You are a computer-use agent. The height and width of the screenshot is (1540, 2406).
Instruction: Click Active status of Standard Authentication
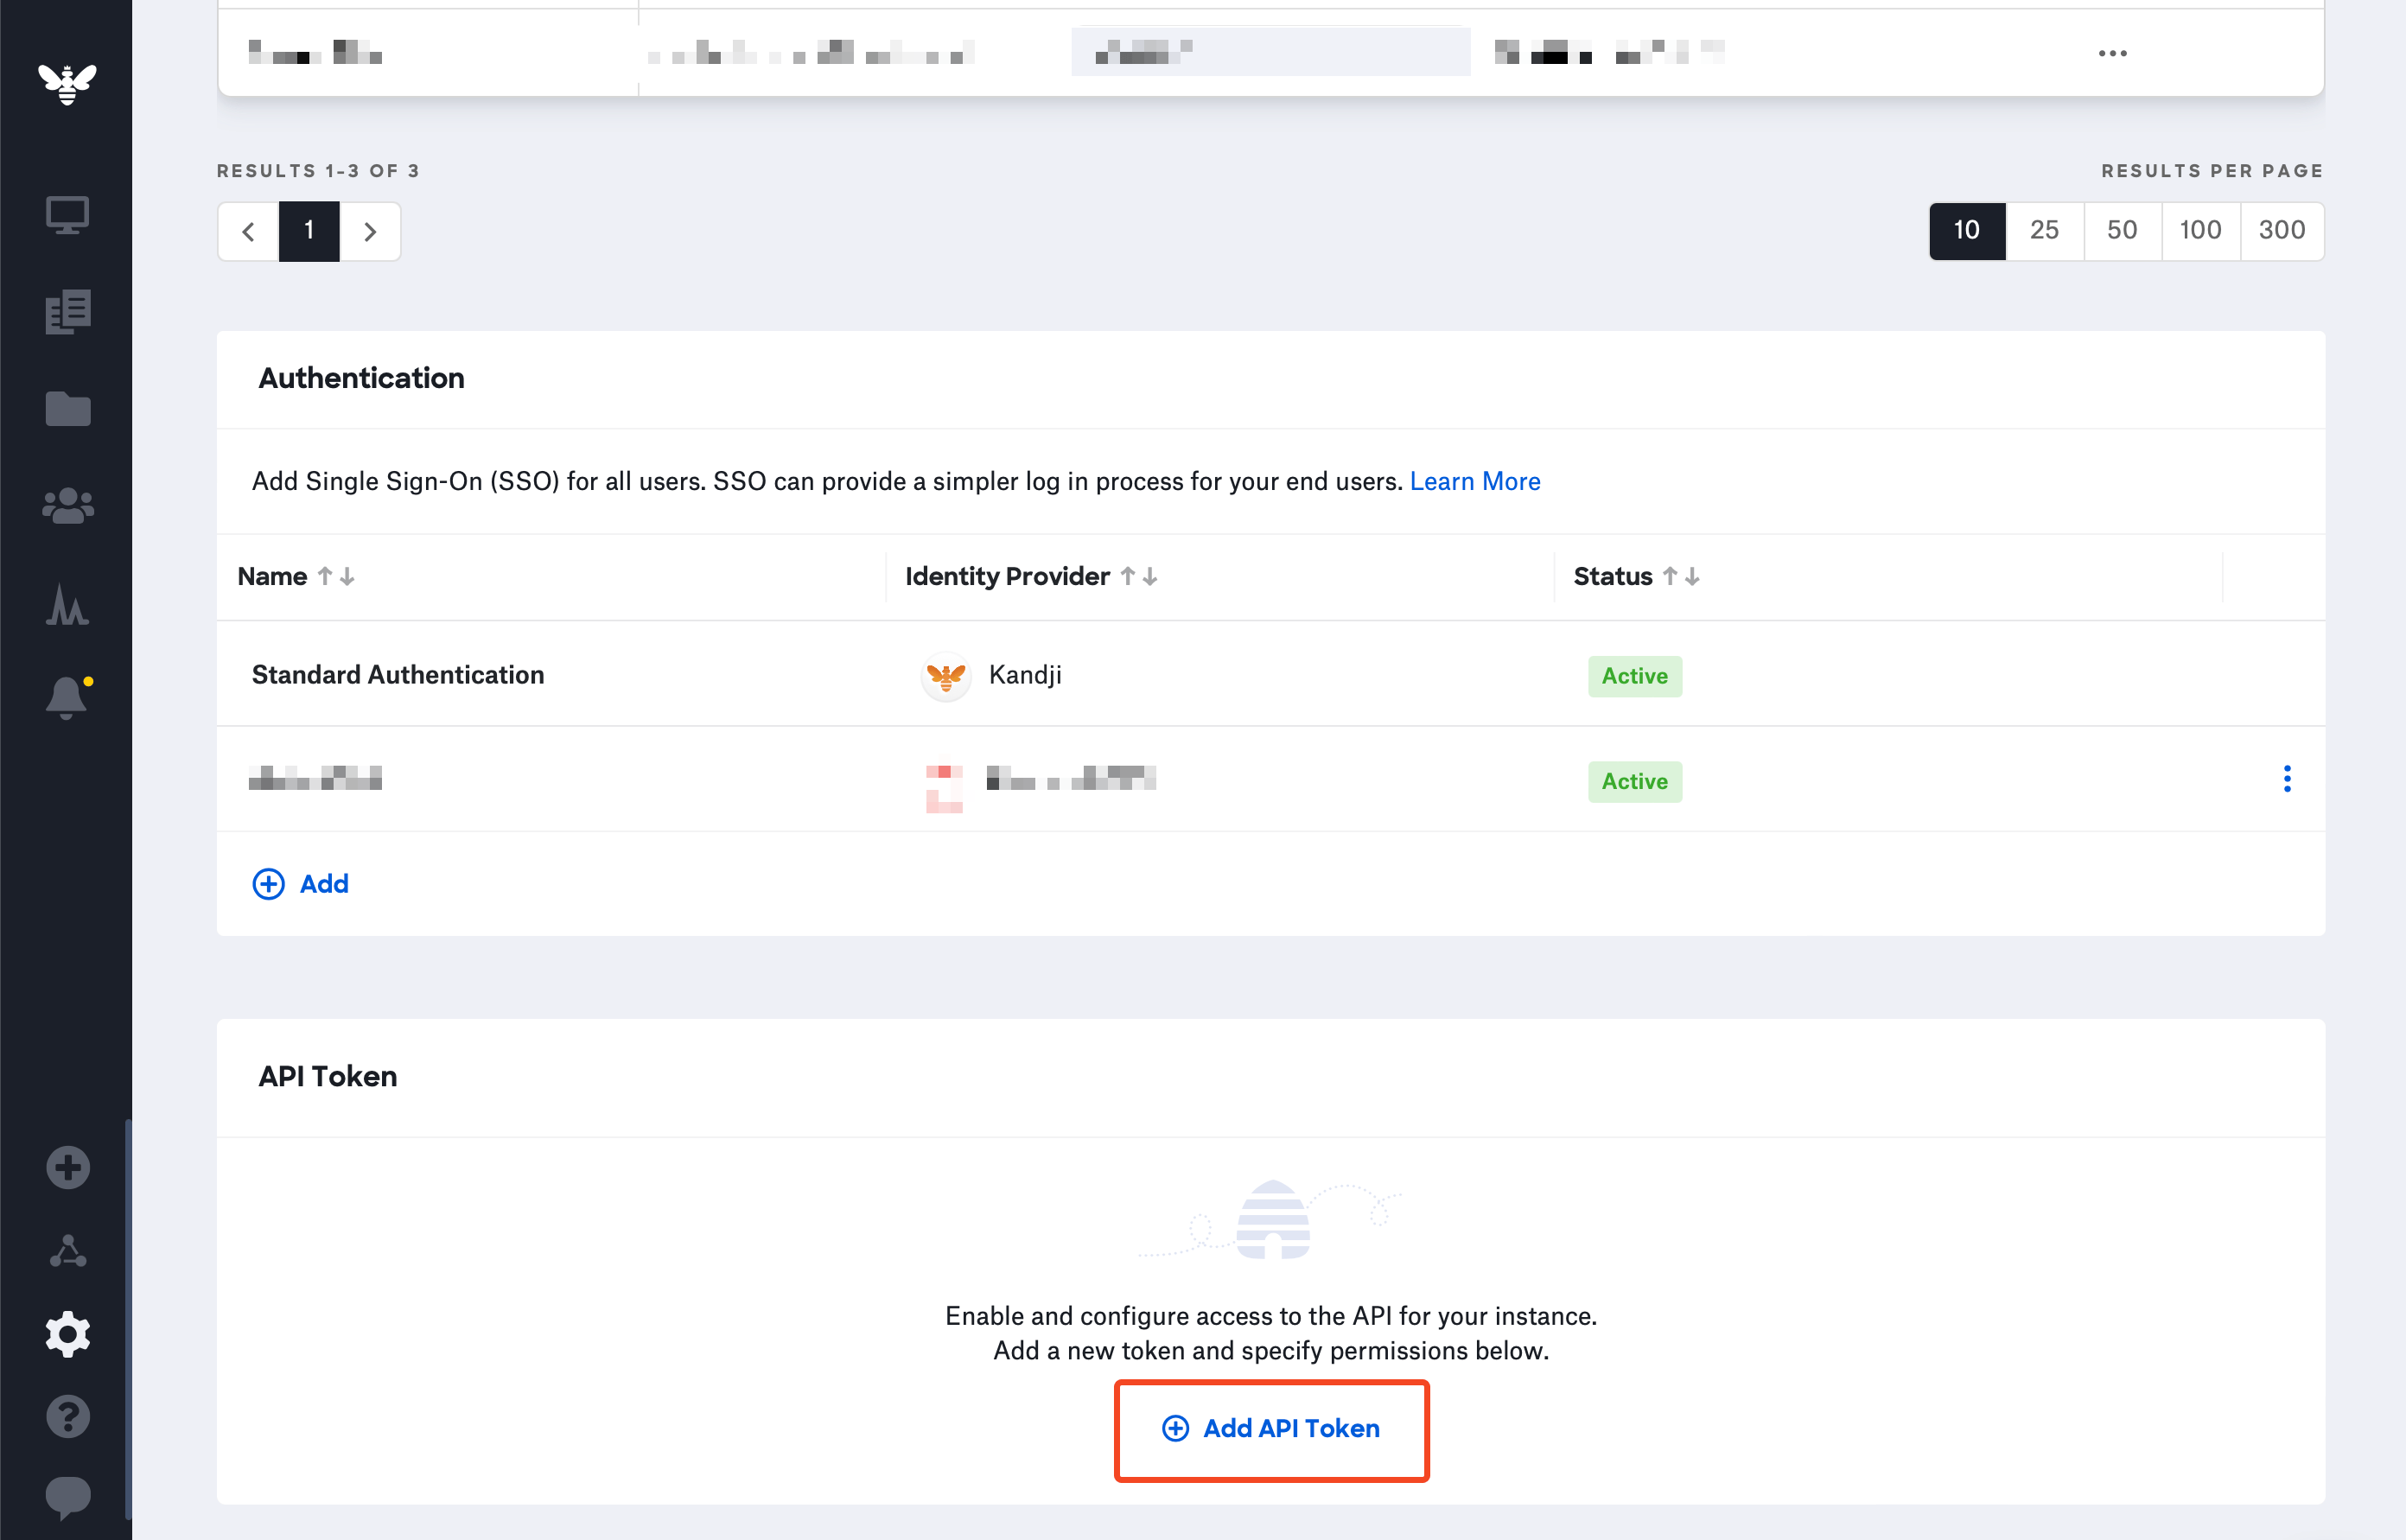(x=1635, y=677)
